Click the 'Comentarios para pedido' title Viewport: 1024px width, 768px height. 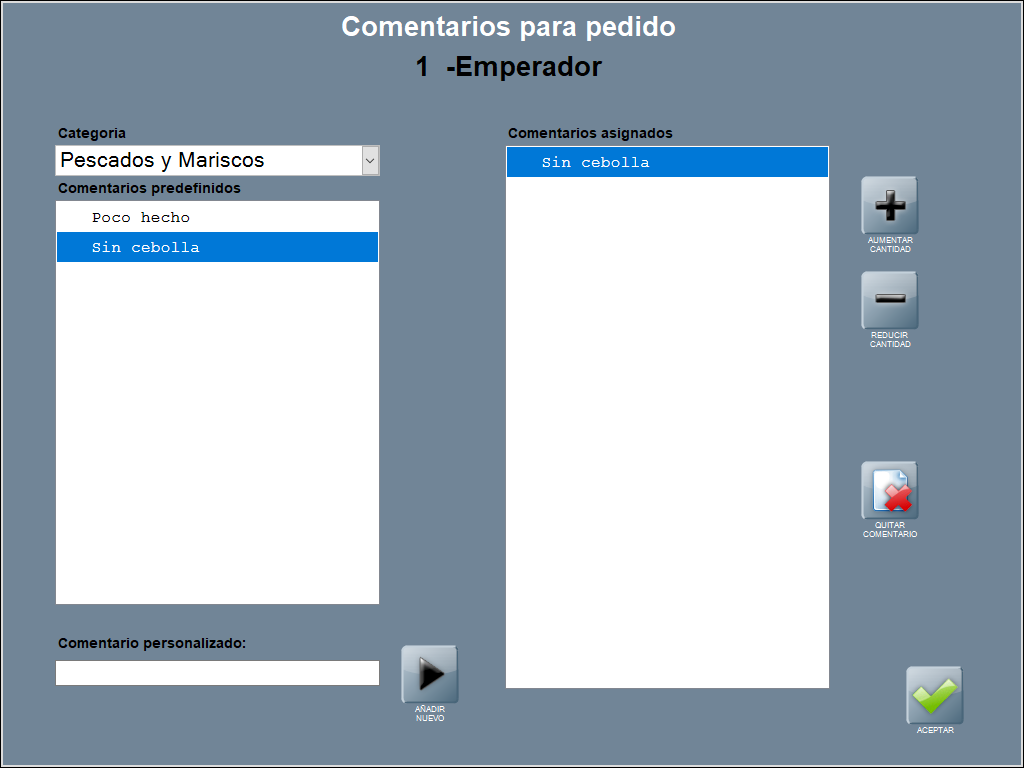pos(508,27)
